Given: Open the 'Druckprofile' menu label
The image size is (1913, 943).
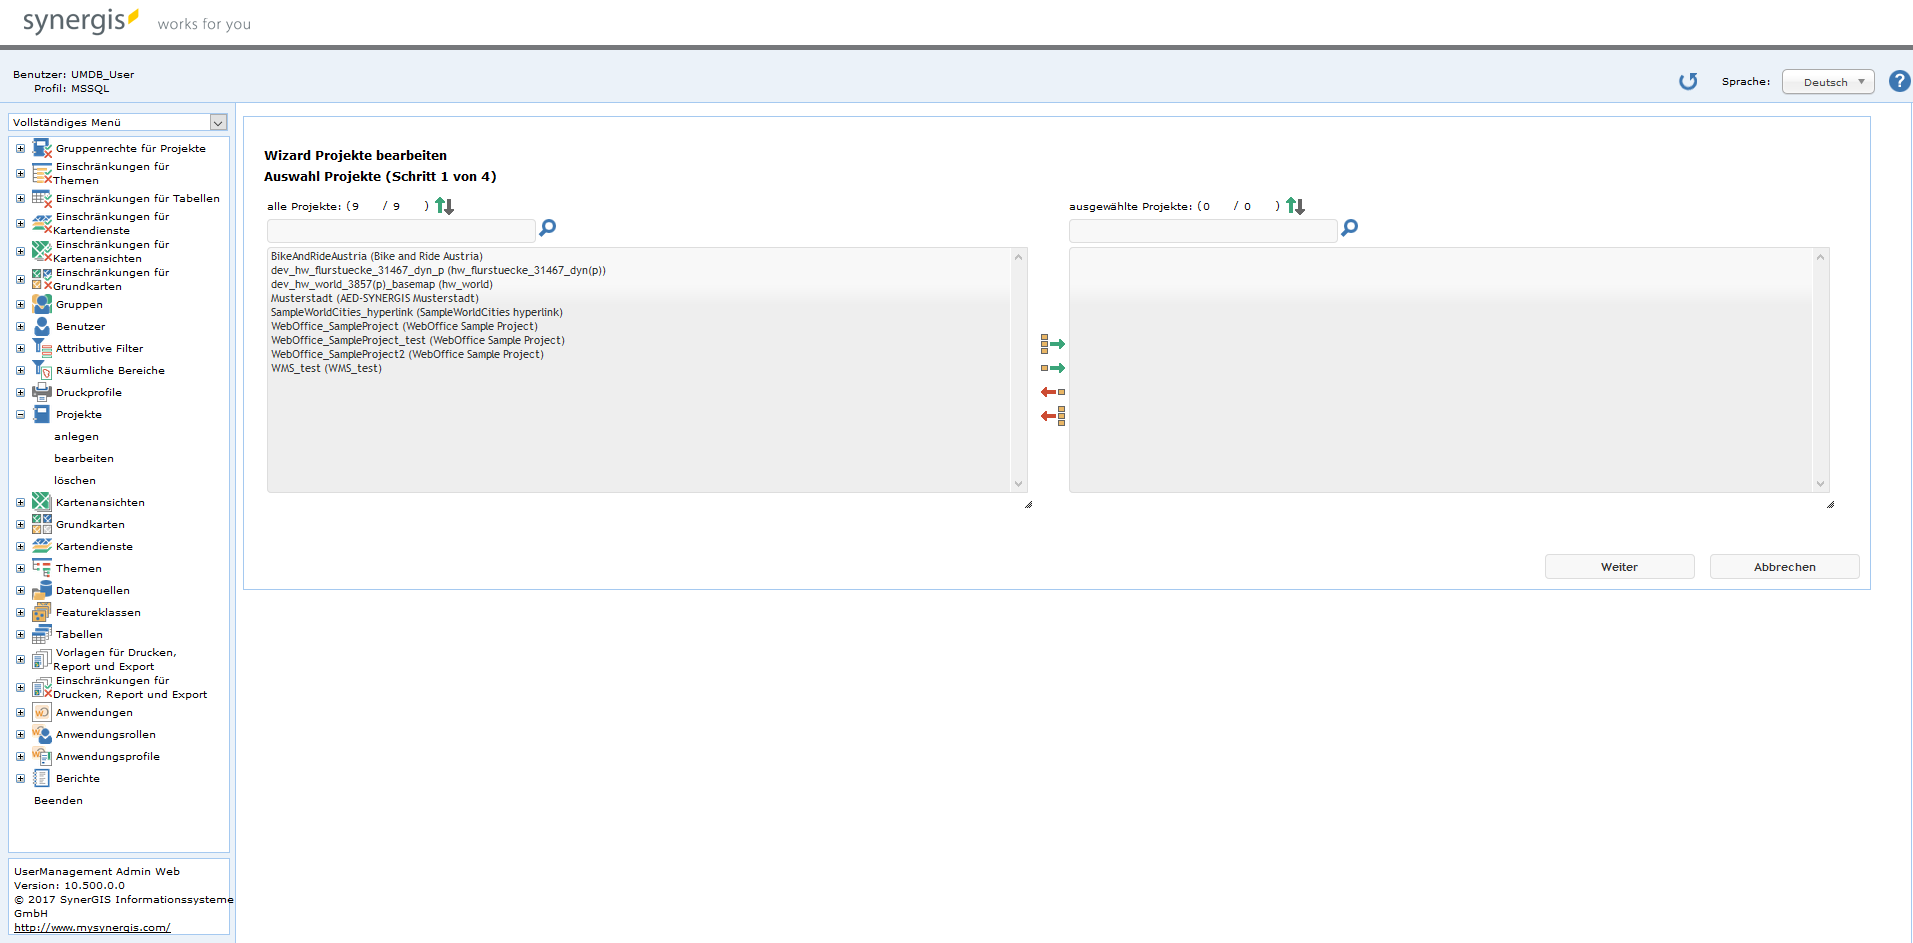Looking at the screenshot, I should click(89, 392).
